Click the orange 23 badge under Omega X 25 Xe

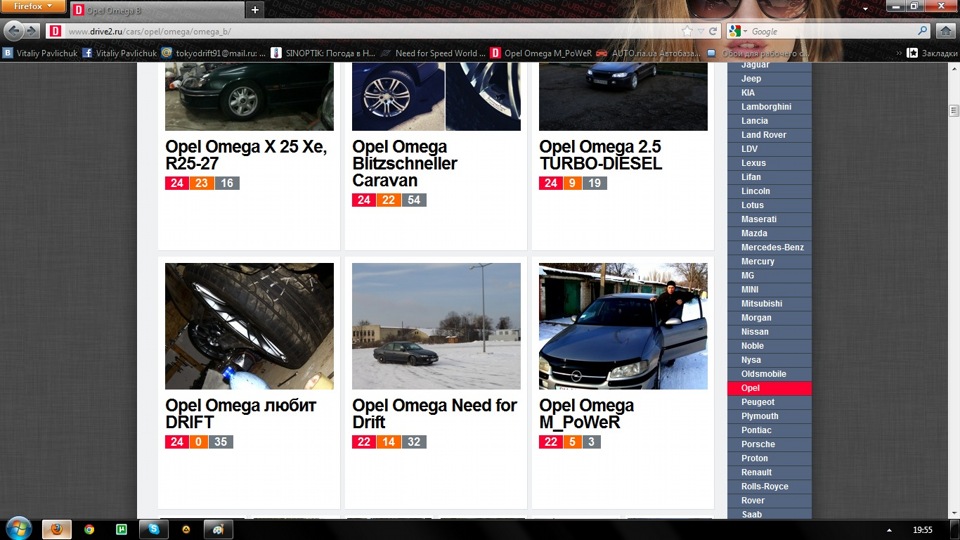tap(201, 183)
